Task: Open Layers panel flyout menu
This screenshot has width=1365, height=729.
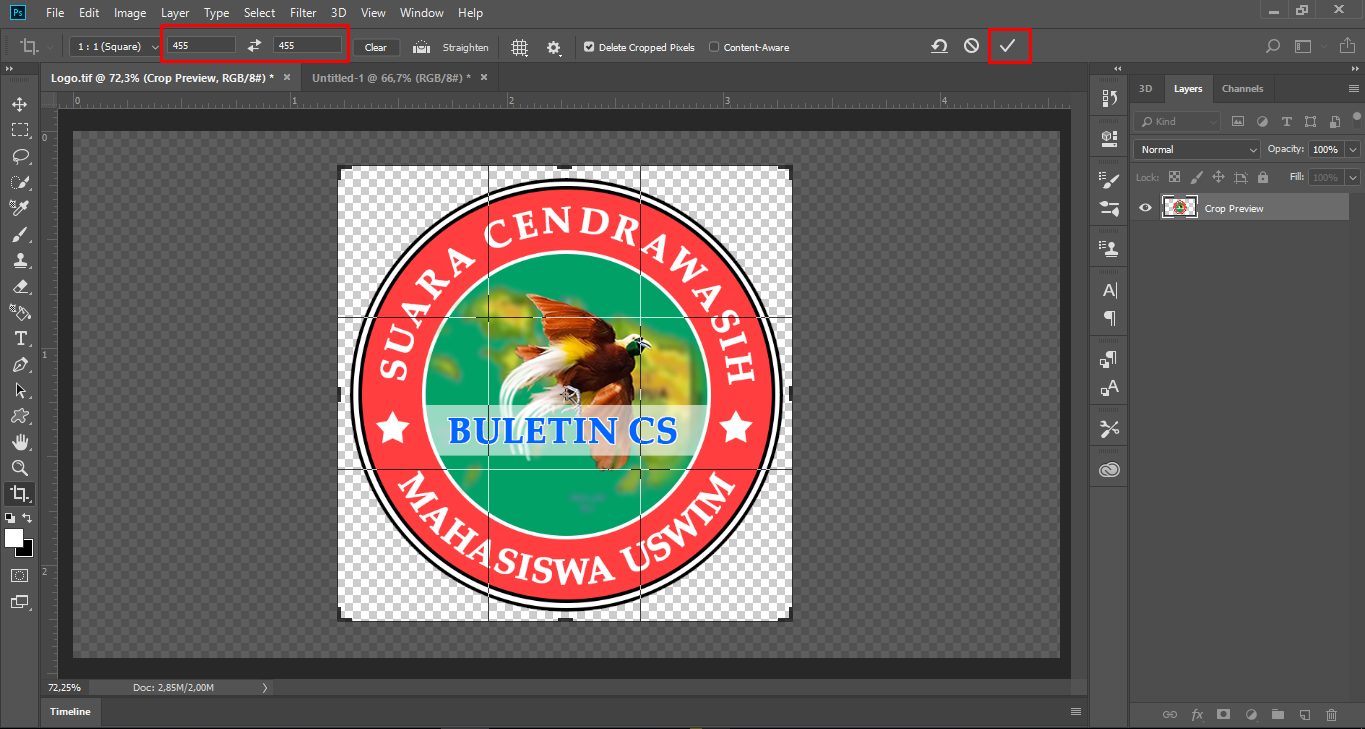Action: tap(1353, 89)
